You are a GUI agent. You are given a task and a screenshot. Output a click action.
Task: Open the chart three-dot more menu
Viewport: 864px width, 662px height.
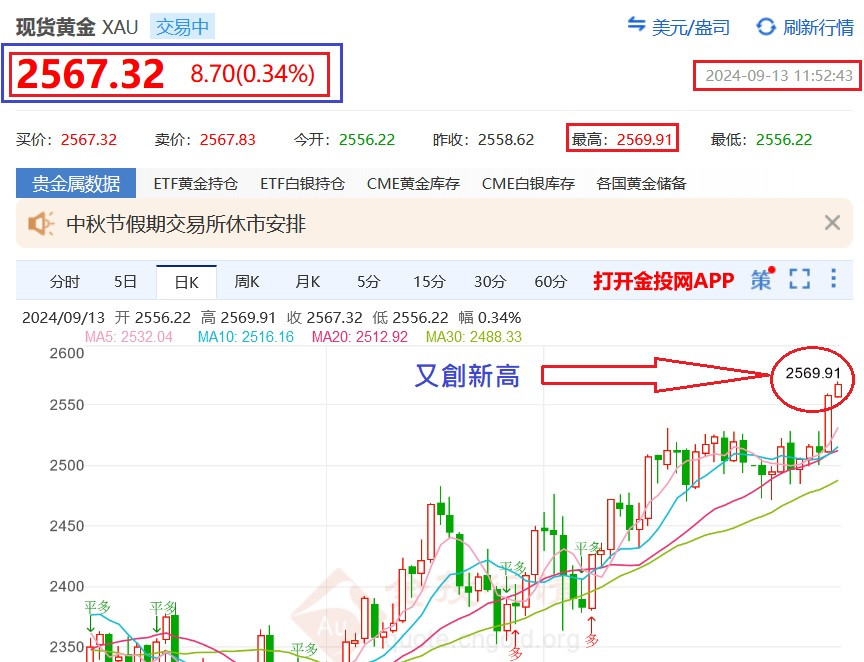[834, 278]
